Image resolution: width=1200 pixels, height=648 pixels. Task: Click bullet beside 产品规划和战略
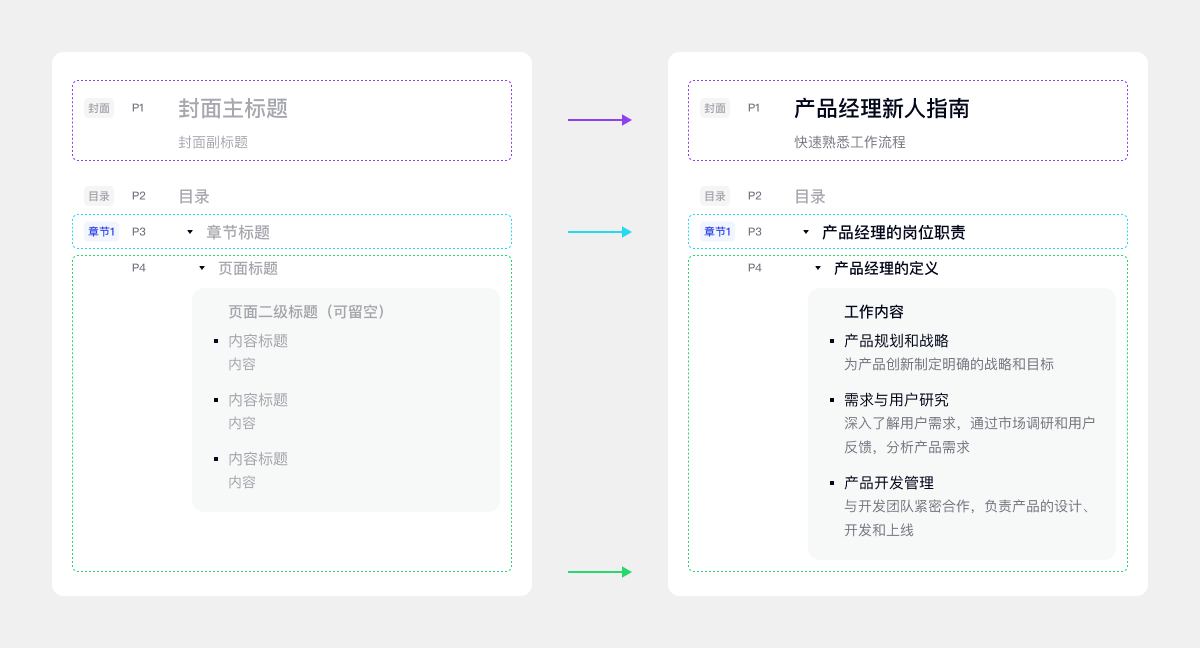832,341
